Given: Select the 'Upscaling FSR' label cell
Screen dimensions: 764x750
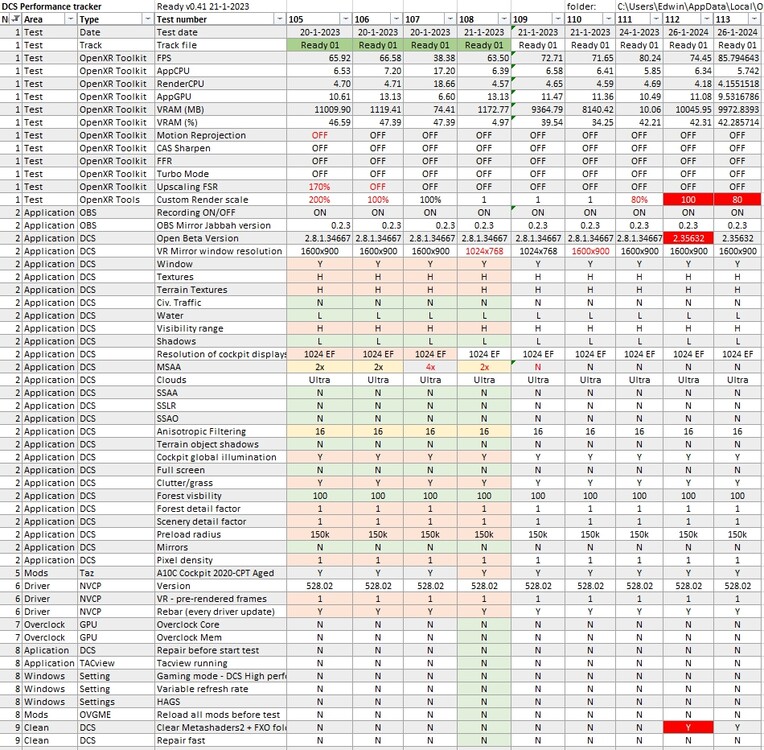Looking at the screenshot, I should tap(220, 187).
